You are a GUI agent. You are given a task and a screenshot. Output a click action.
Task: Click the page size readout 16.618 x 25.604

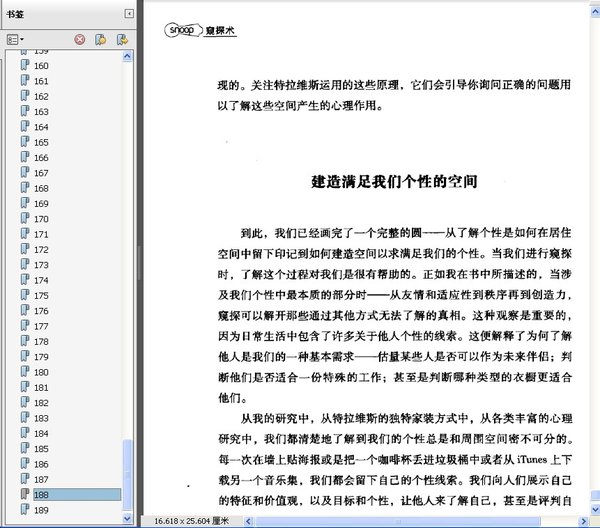(x=191, y=521)
